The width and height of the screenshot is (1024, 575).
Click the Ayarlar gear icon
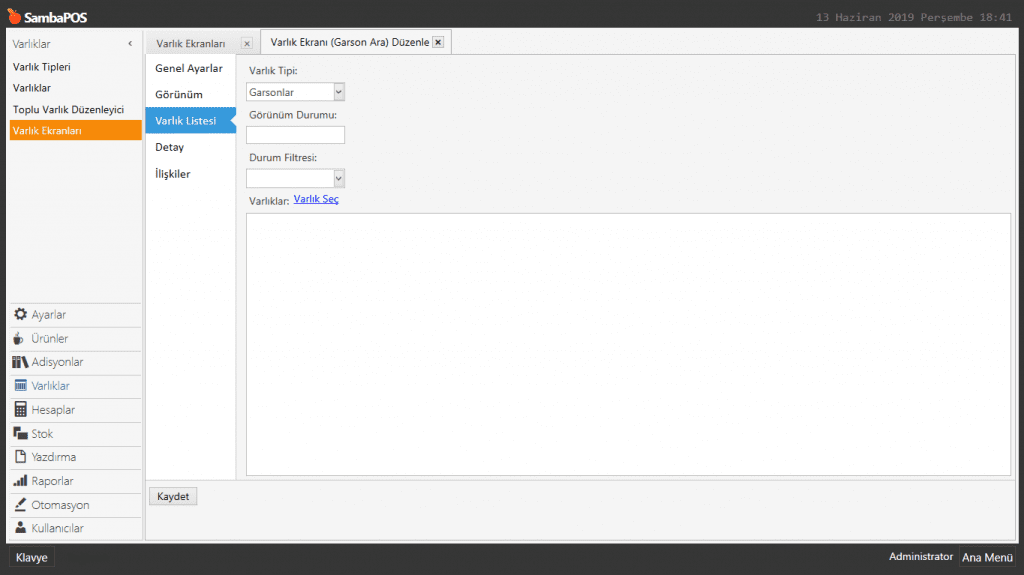(x=20, y=315)
